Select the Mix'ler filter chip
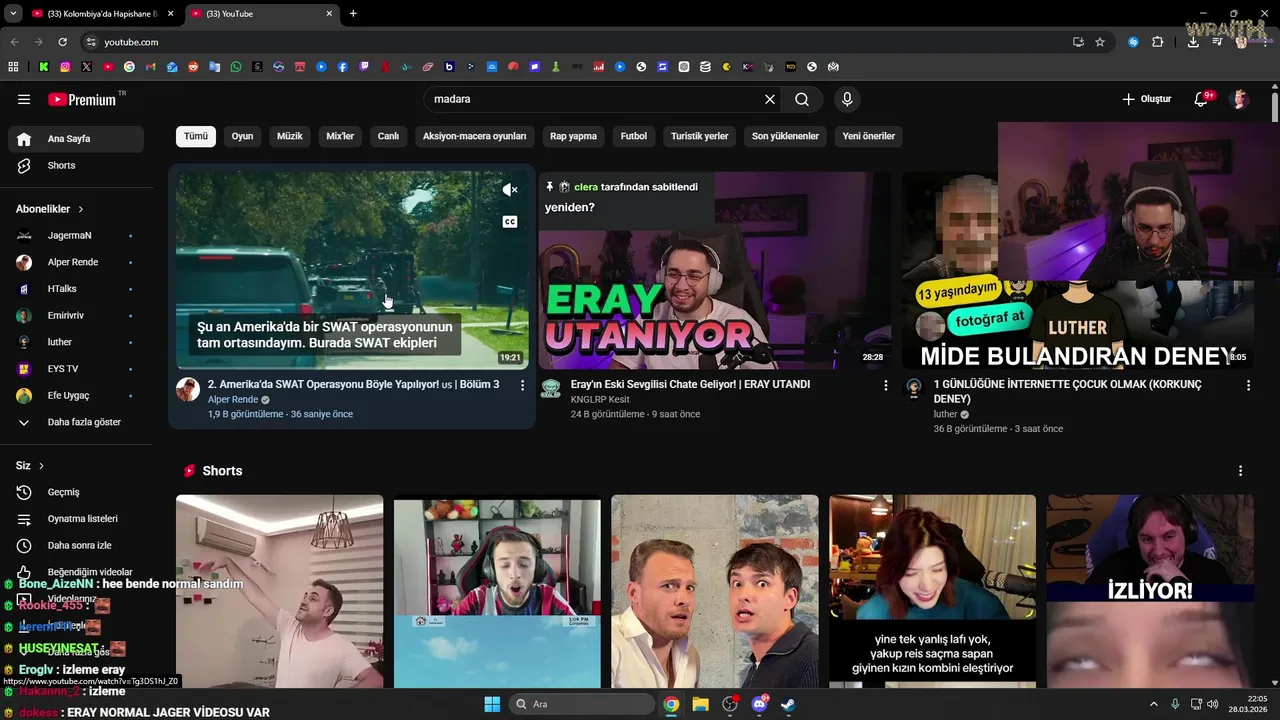The height and width of the screenshot is (720, 1280). pos(340,136)
